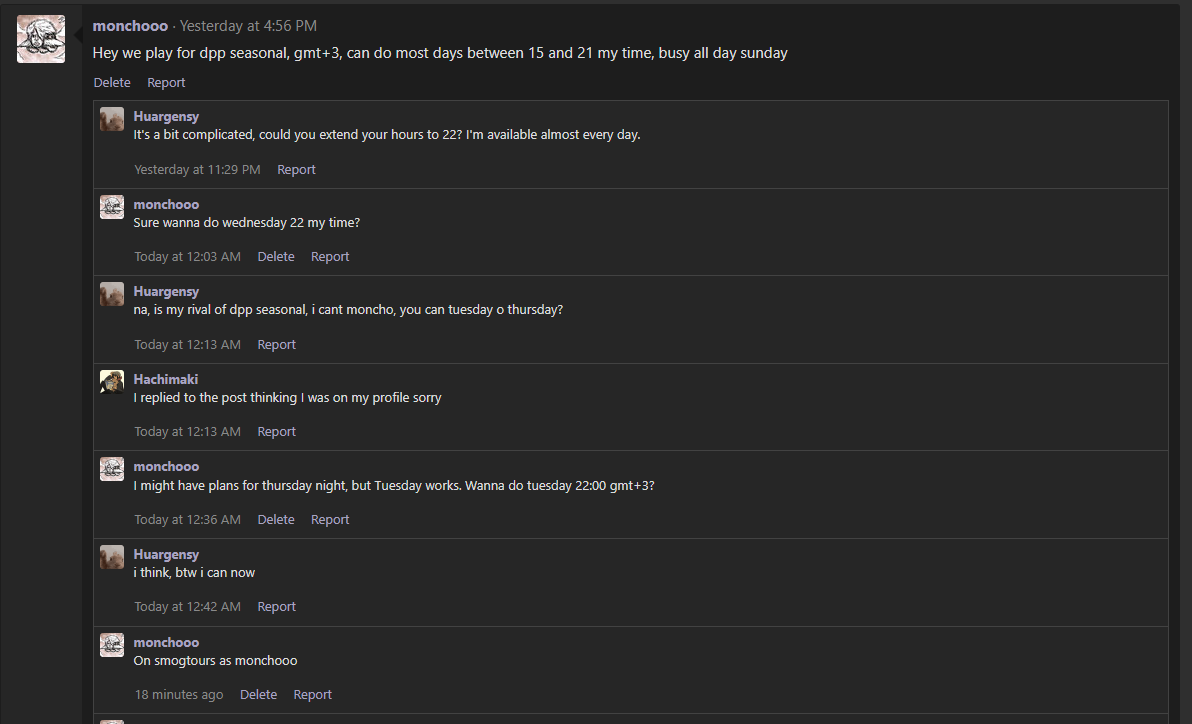
Task: Click Huargensy's avatar beside "It's a bit complicated" comment
Action: tap(112, 119)
